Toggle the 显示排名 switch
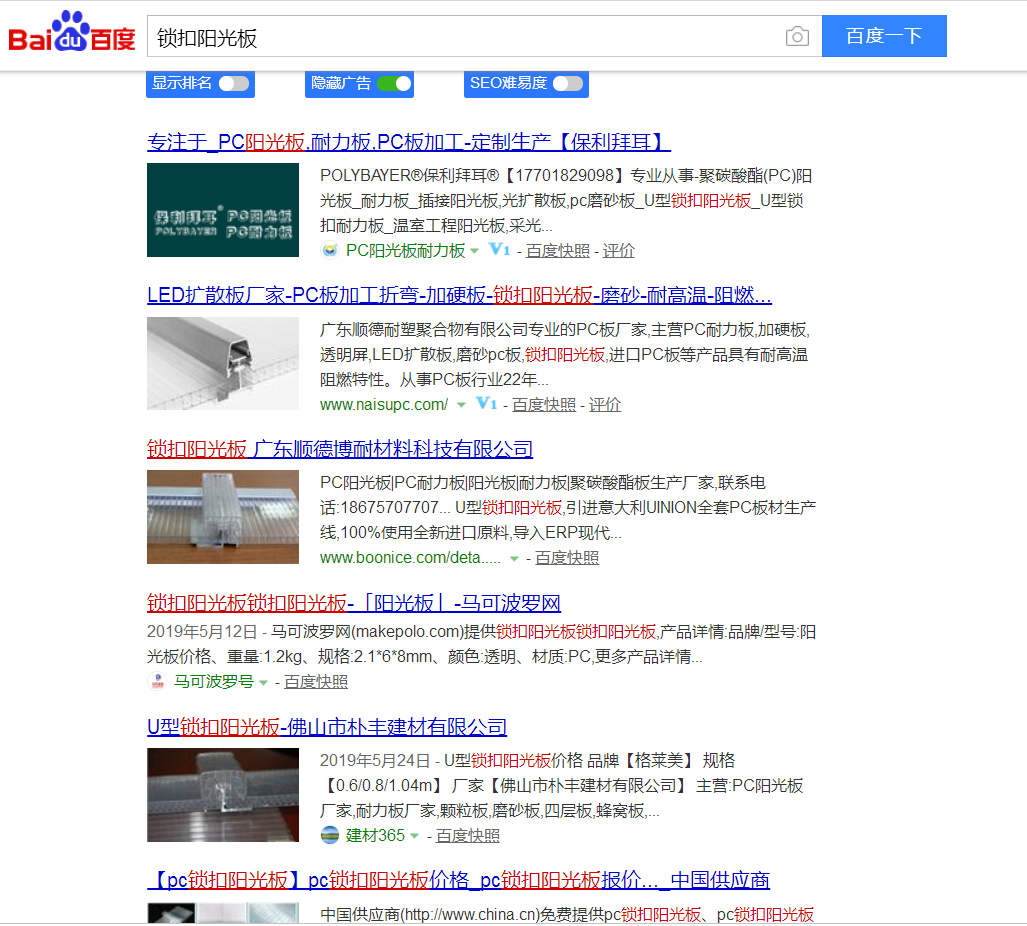This screenshot has width=1027, height=926. point(234,83)
